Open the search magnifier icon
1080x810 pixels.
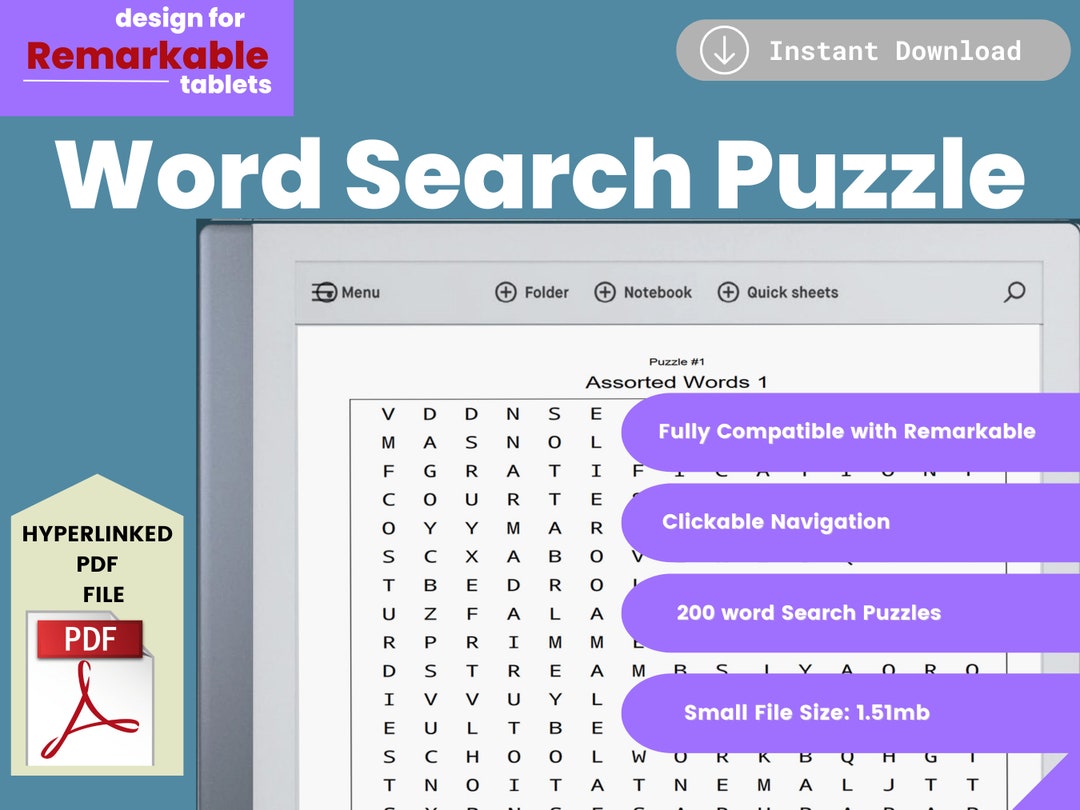[1014, 291]
